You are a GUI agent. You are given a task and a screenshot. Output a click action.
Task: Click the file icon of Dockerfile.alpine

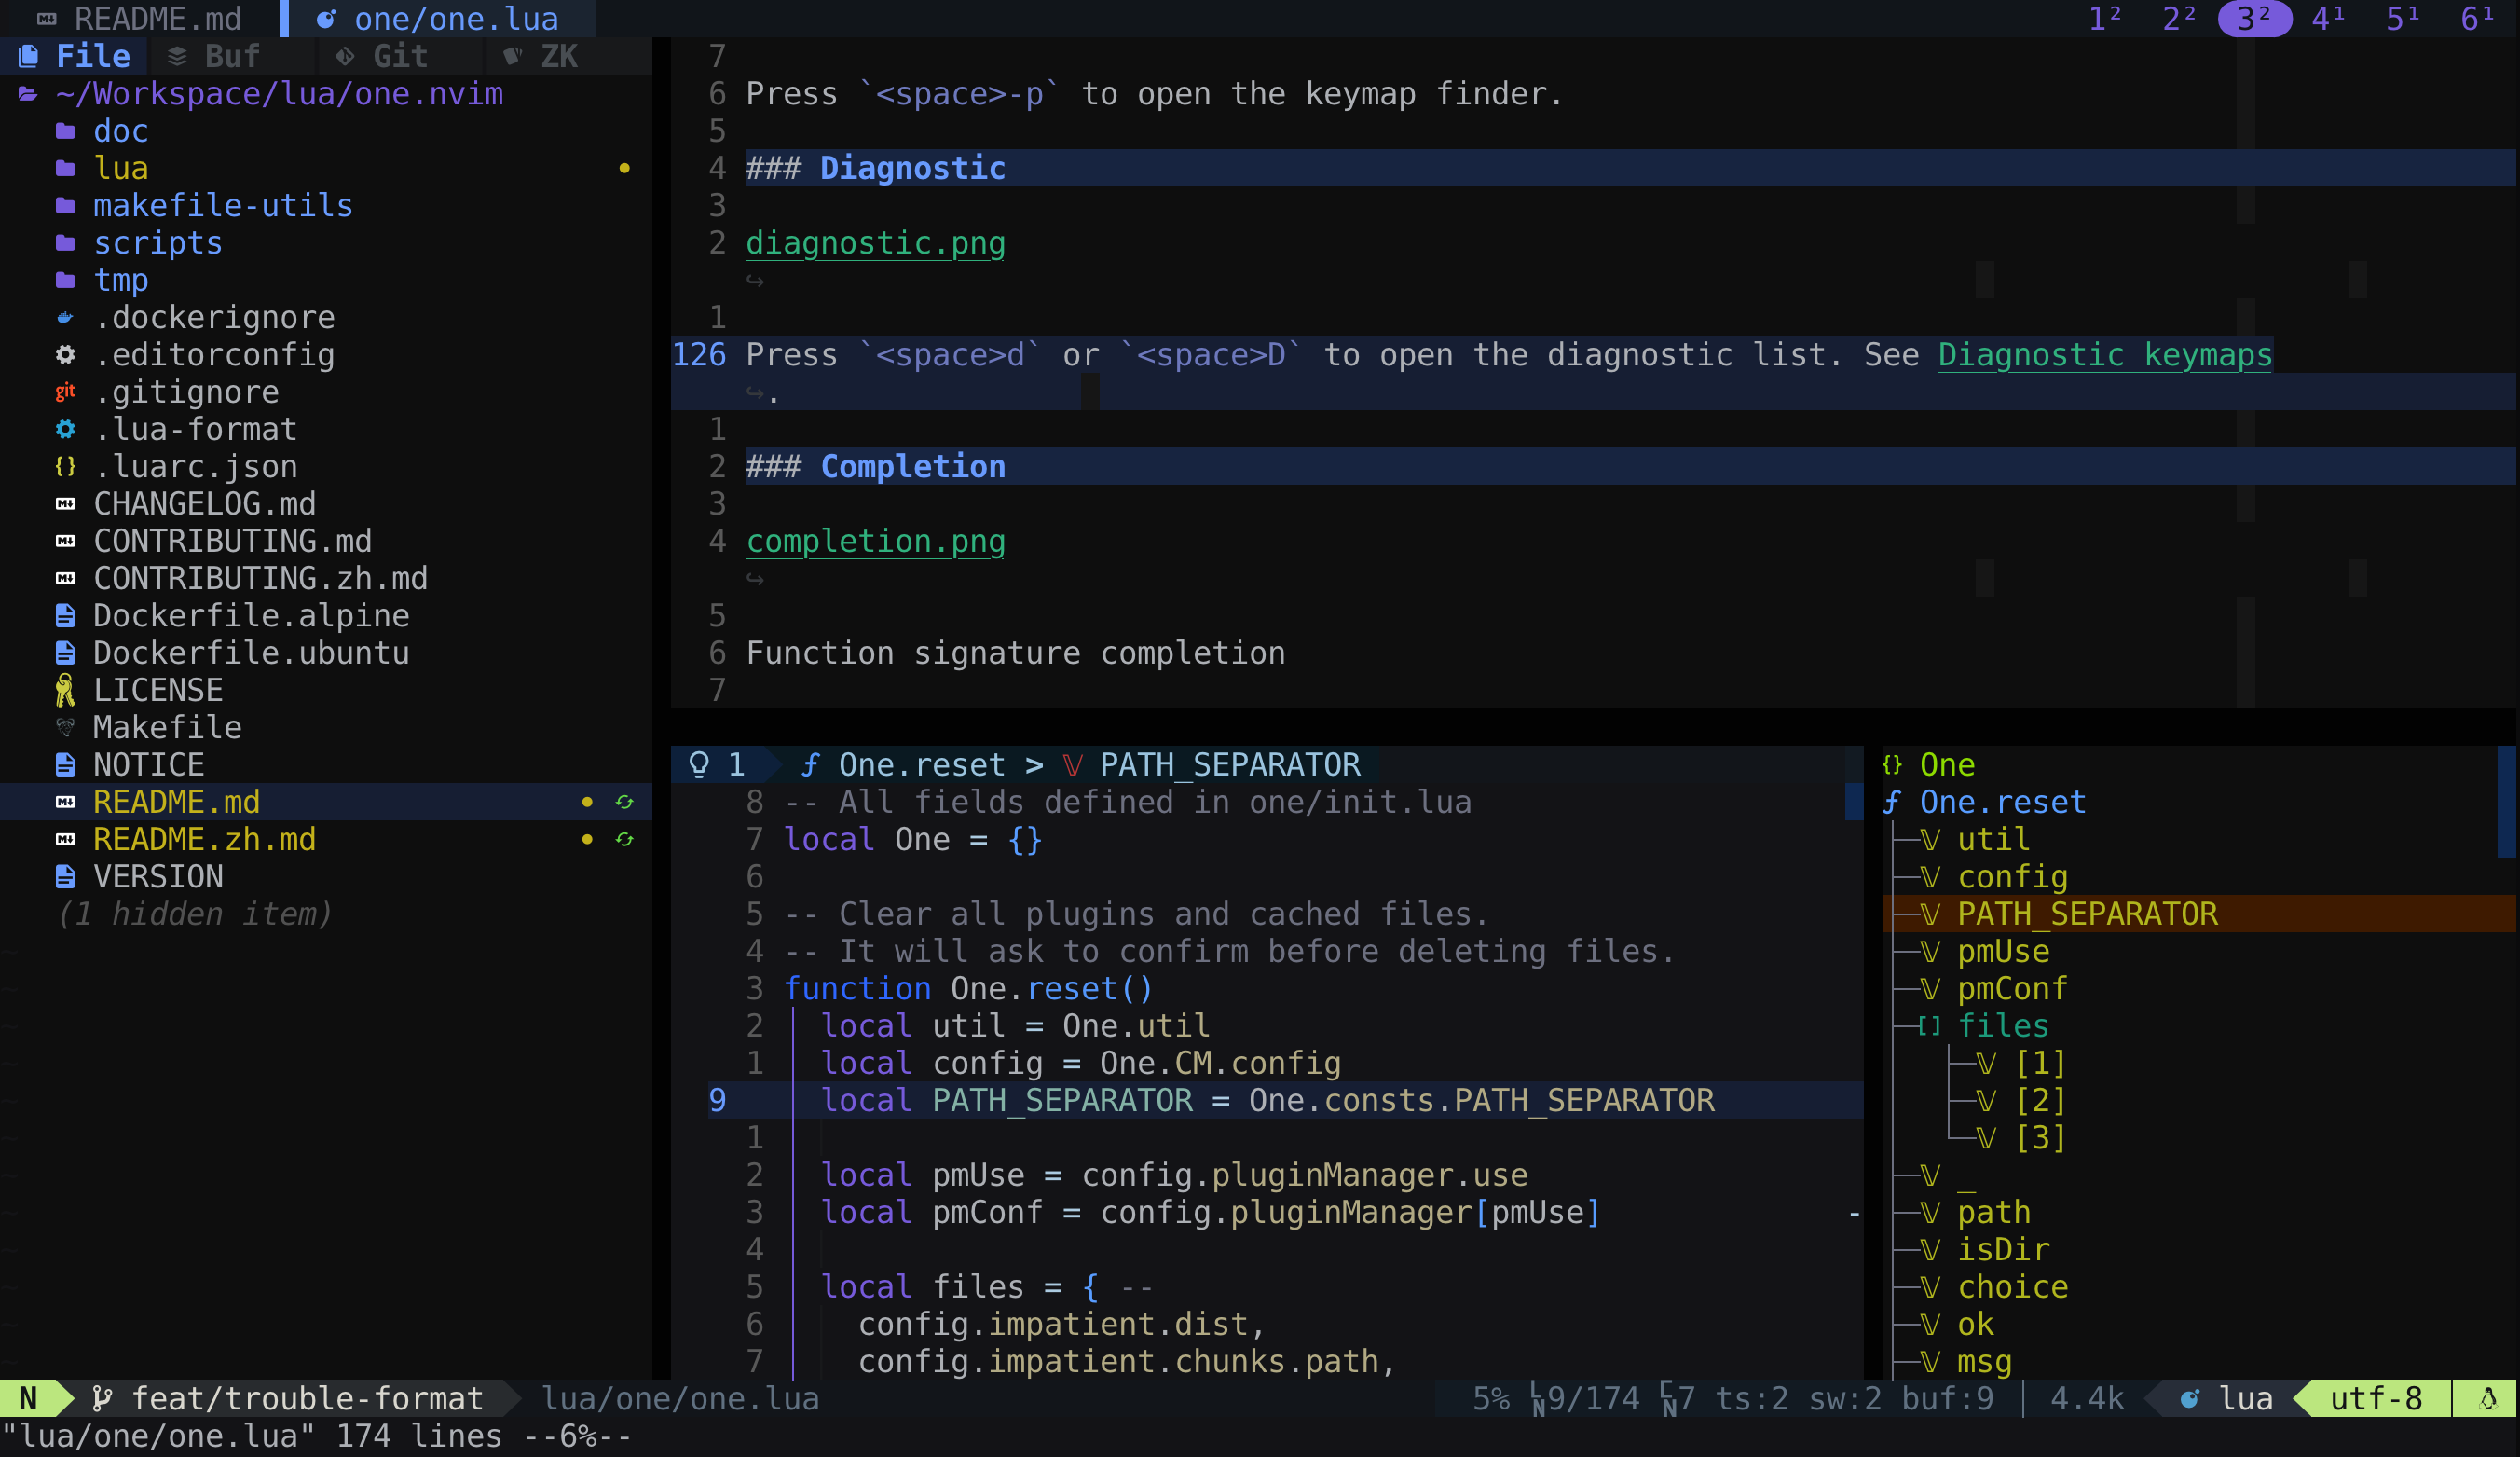(65, 615)
